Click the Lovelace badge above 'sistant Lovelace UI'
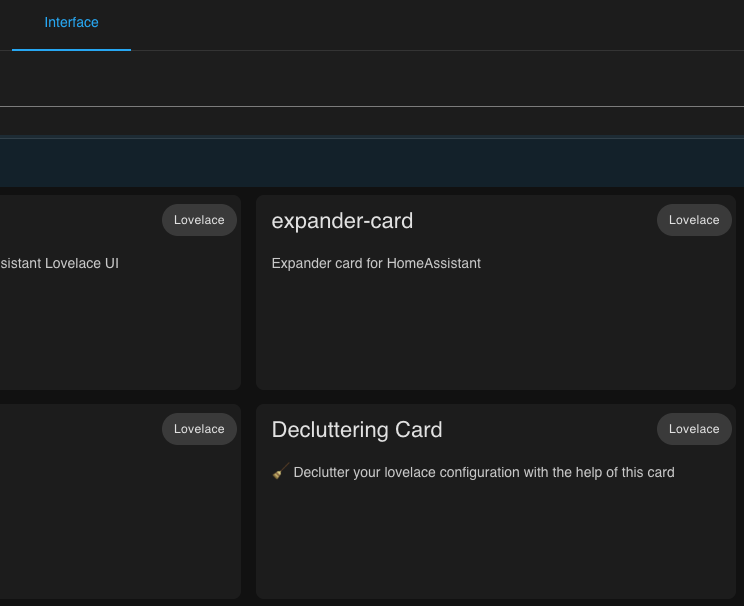Viewport: 744px width, 606px height. coord(199,220)
